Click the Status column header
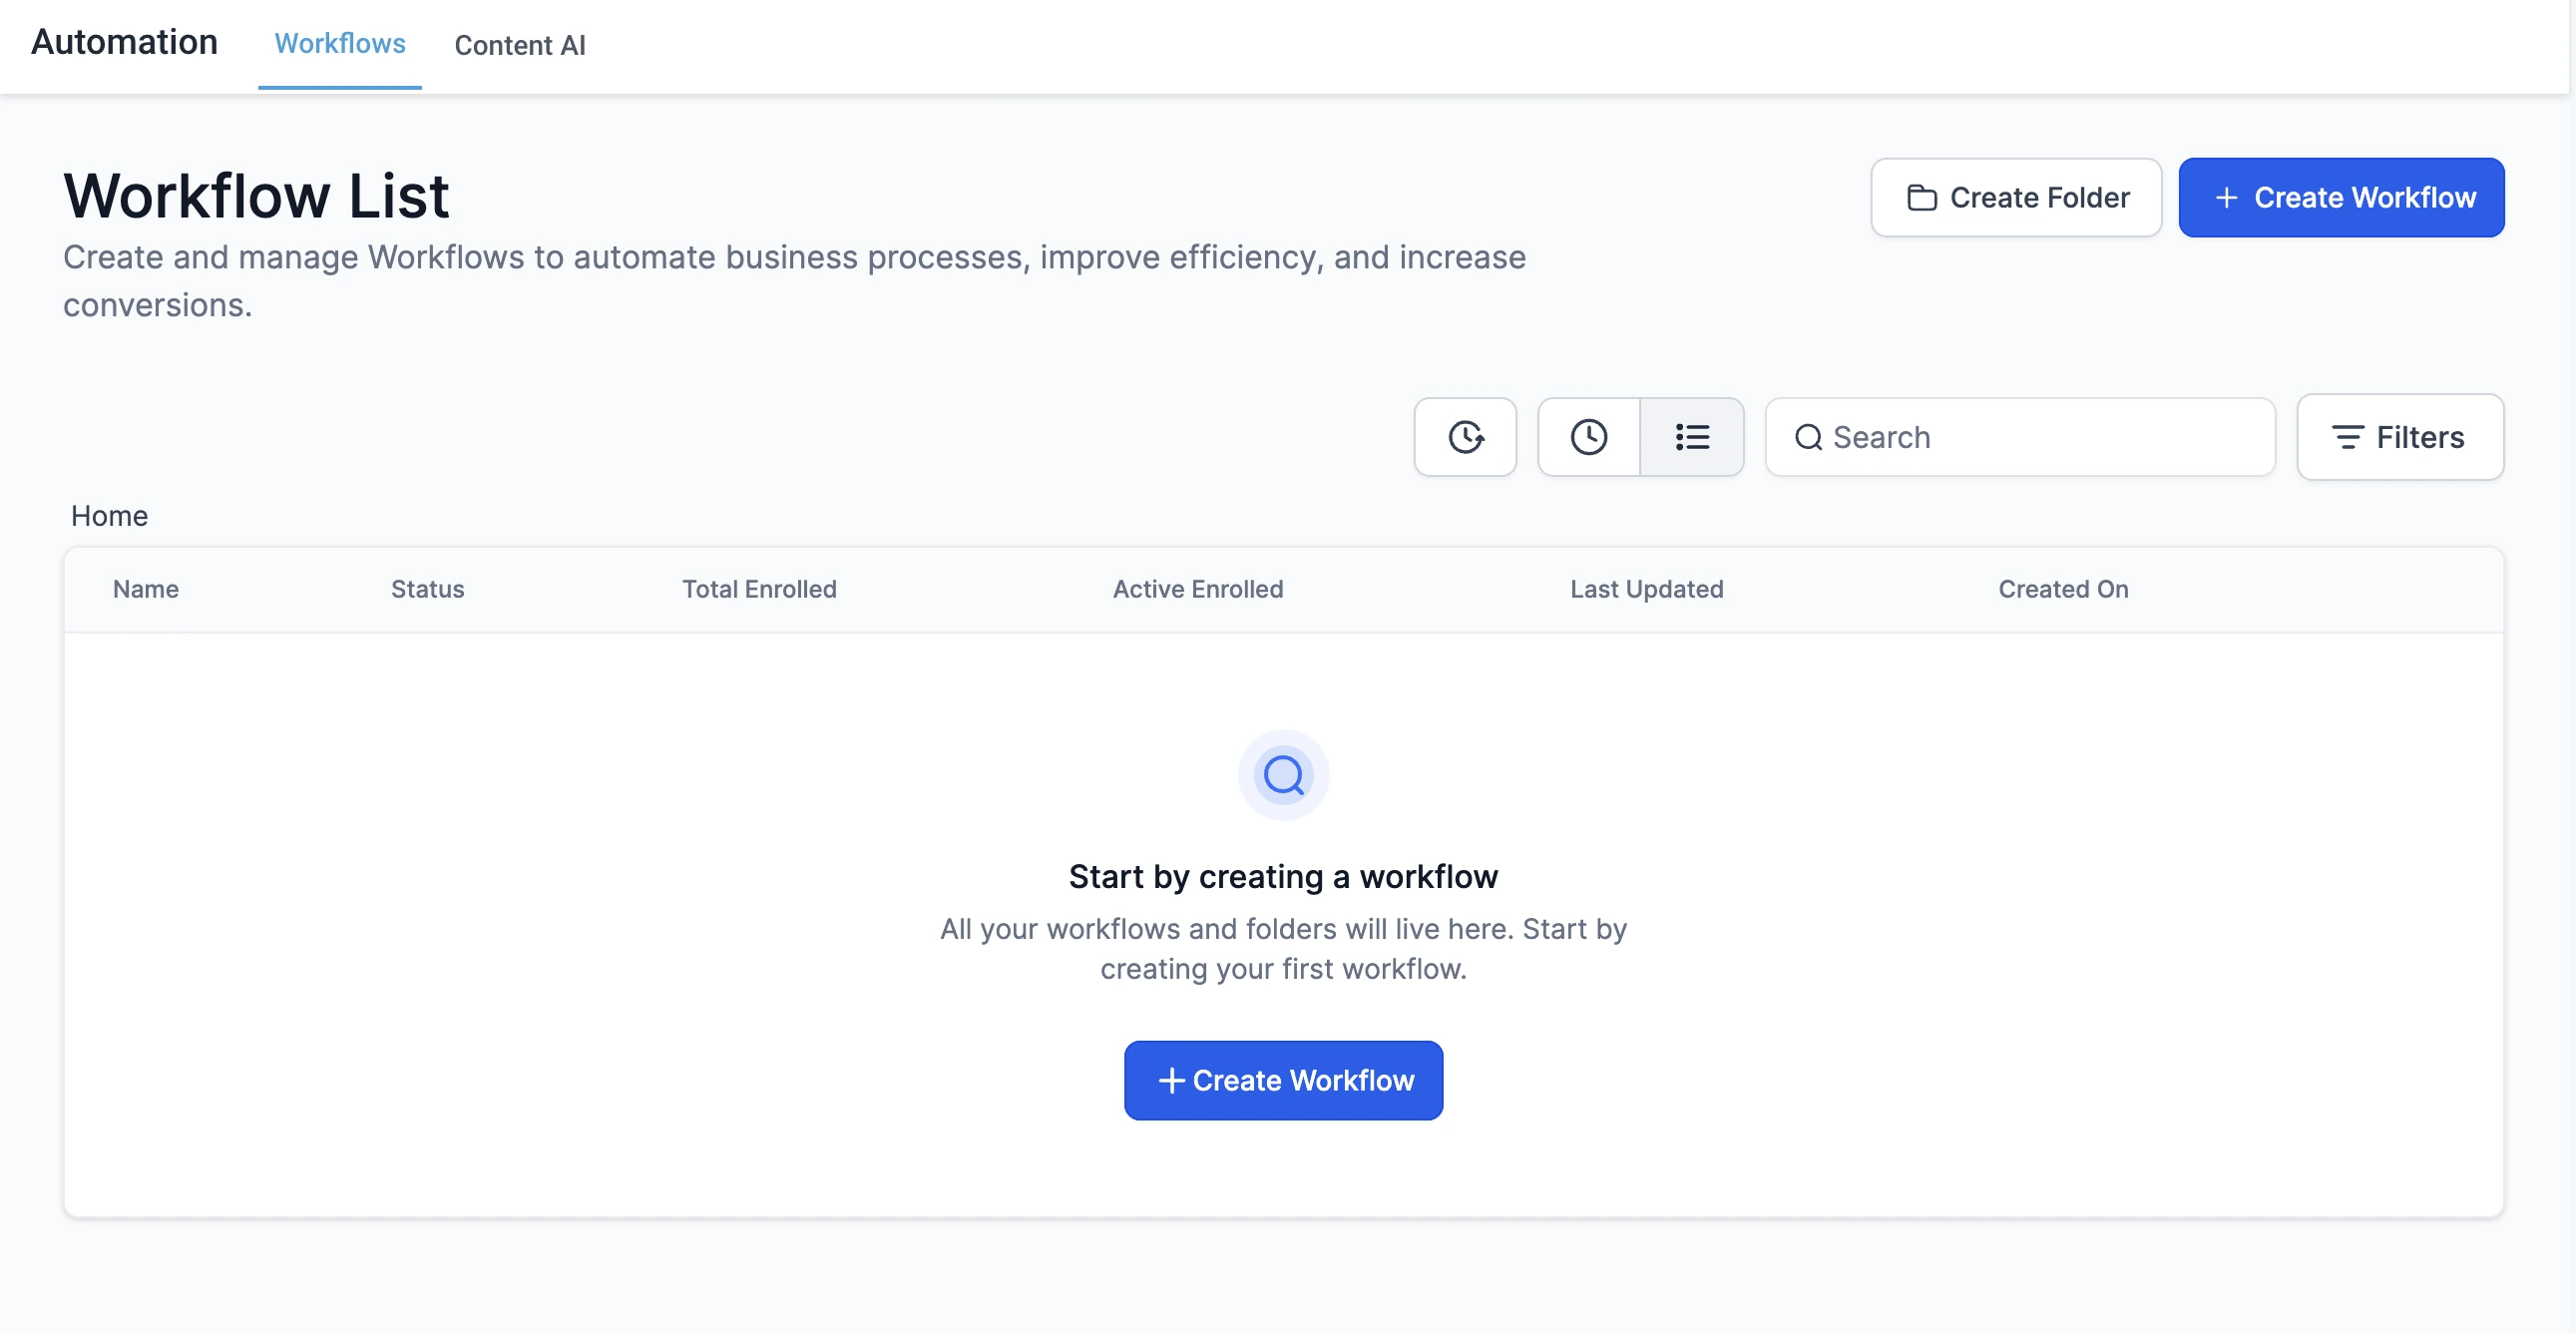Screen dimensions: 2576x1333 [x=426, y=590]
